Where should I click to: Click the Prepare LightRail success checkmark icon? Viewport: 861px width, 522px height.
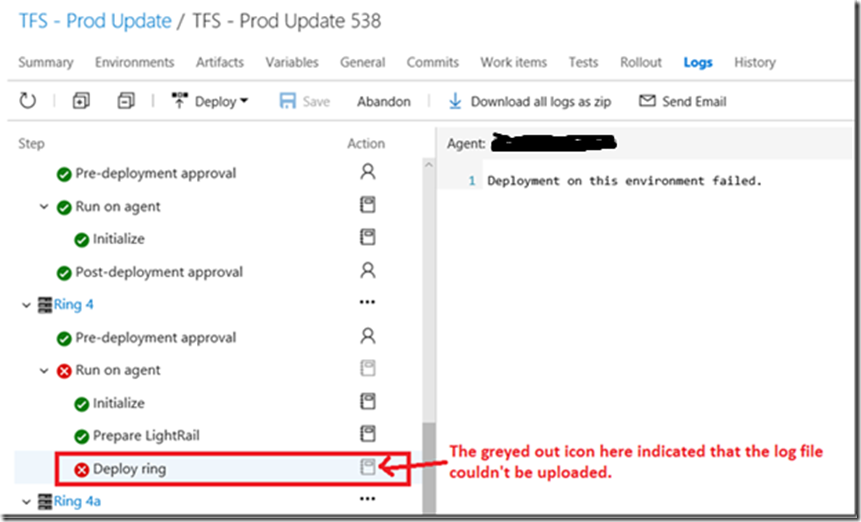click(x=82, y=437)
